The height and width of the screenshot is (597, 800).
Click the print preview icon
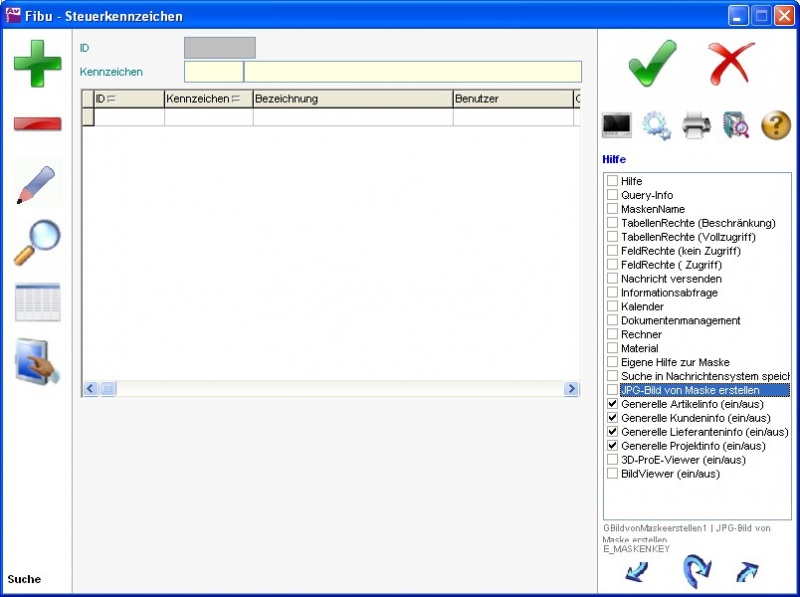click(x=736, y=125)
